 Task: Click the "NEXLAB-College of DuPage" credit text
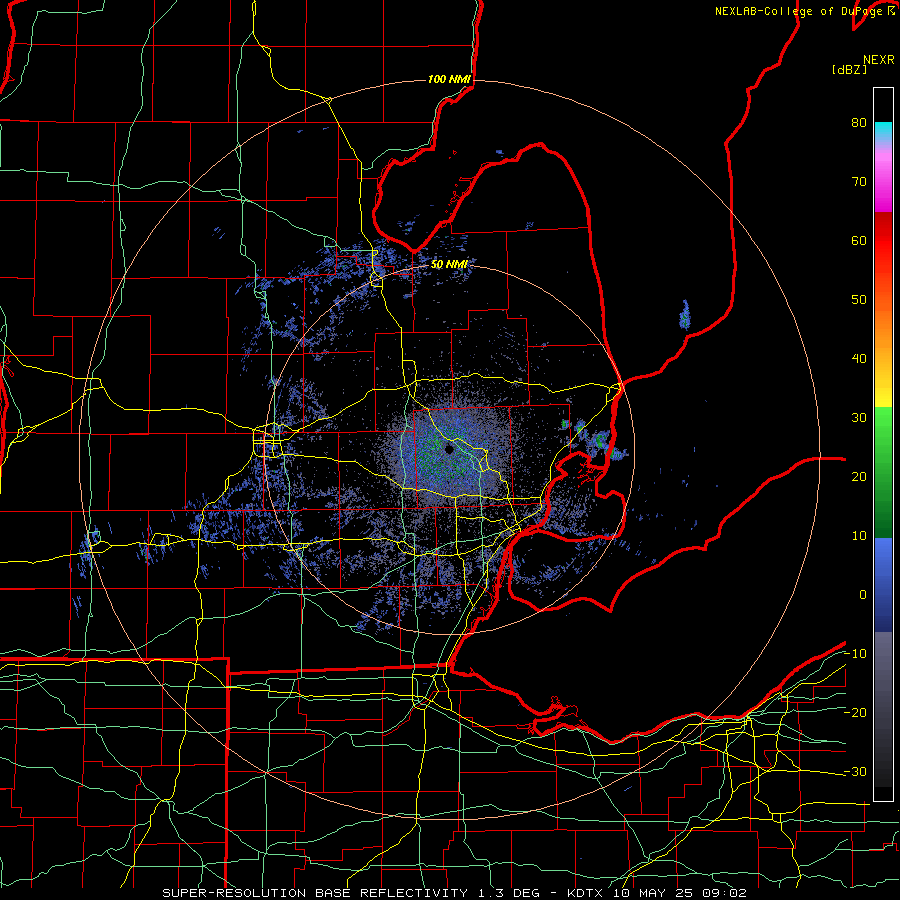tap(801, 11)
